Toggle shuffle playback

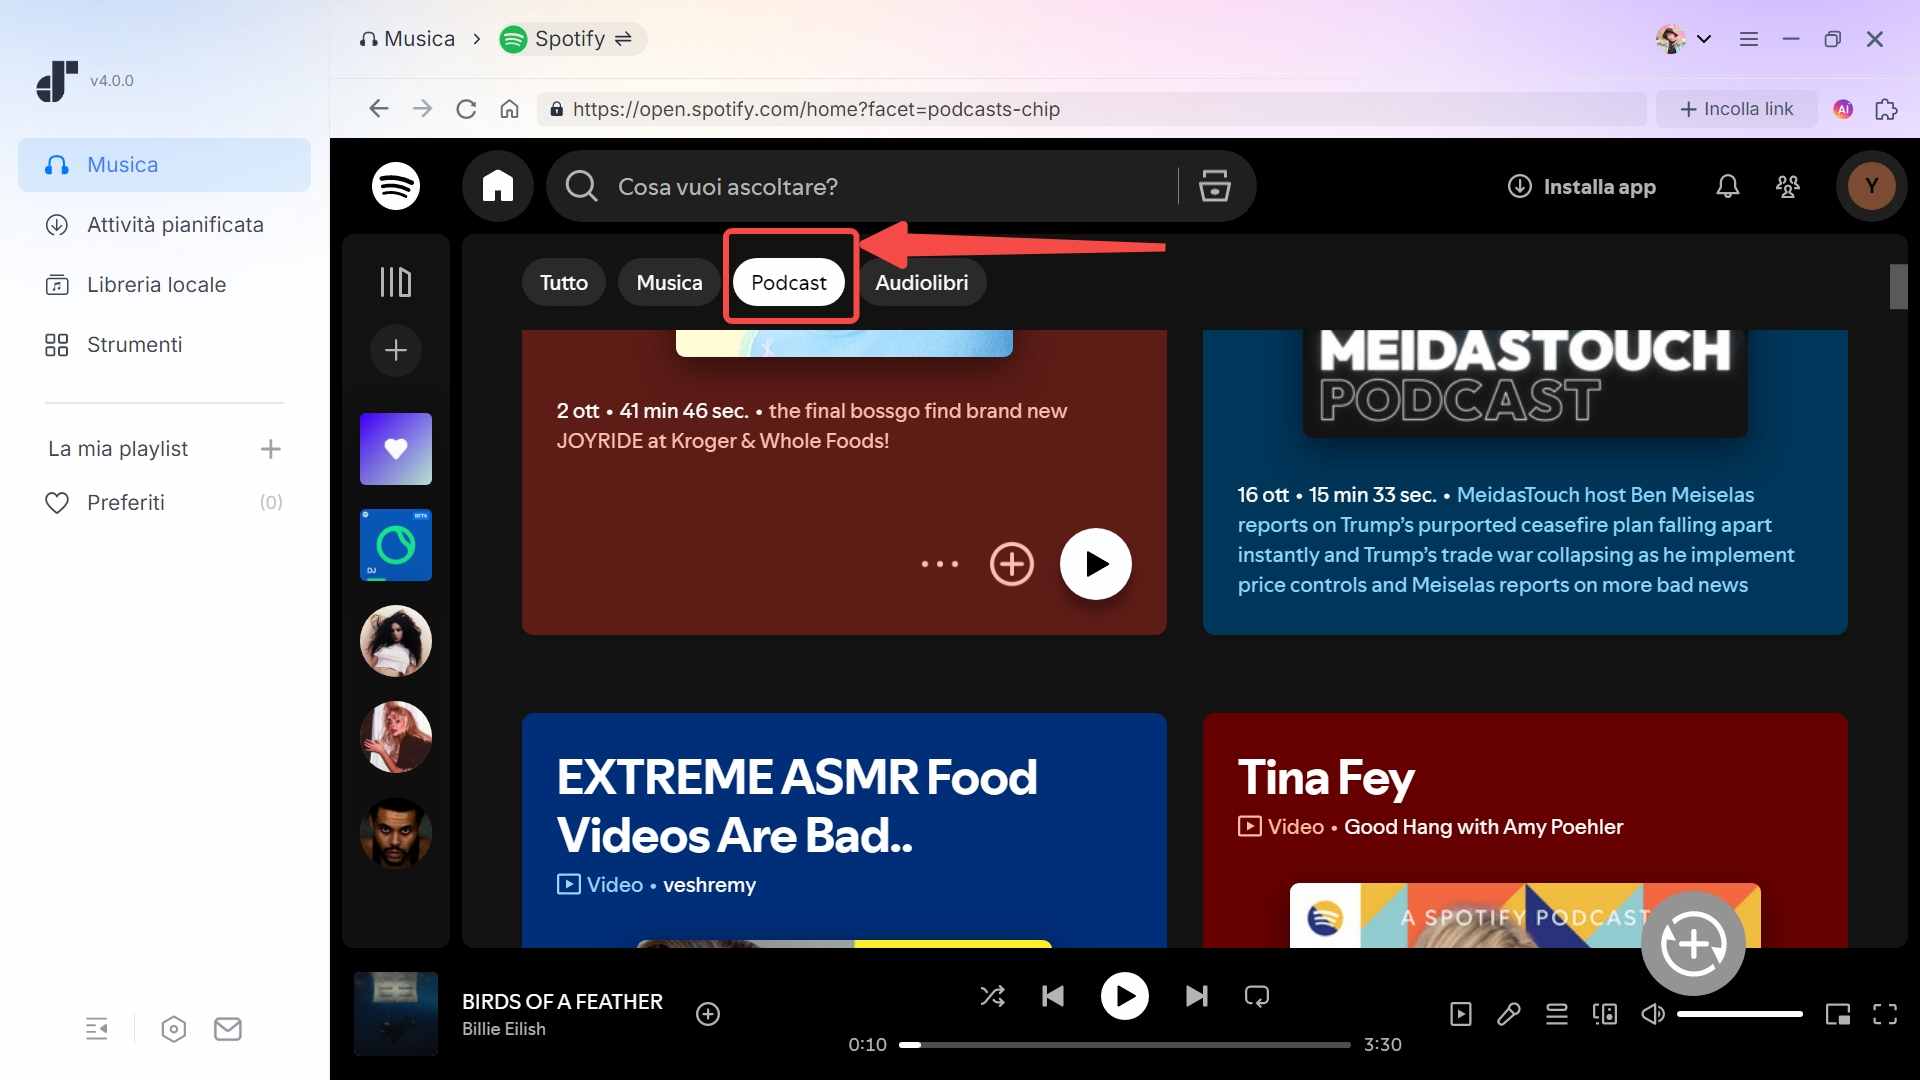992,996
